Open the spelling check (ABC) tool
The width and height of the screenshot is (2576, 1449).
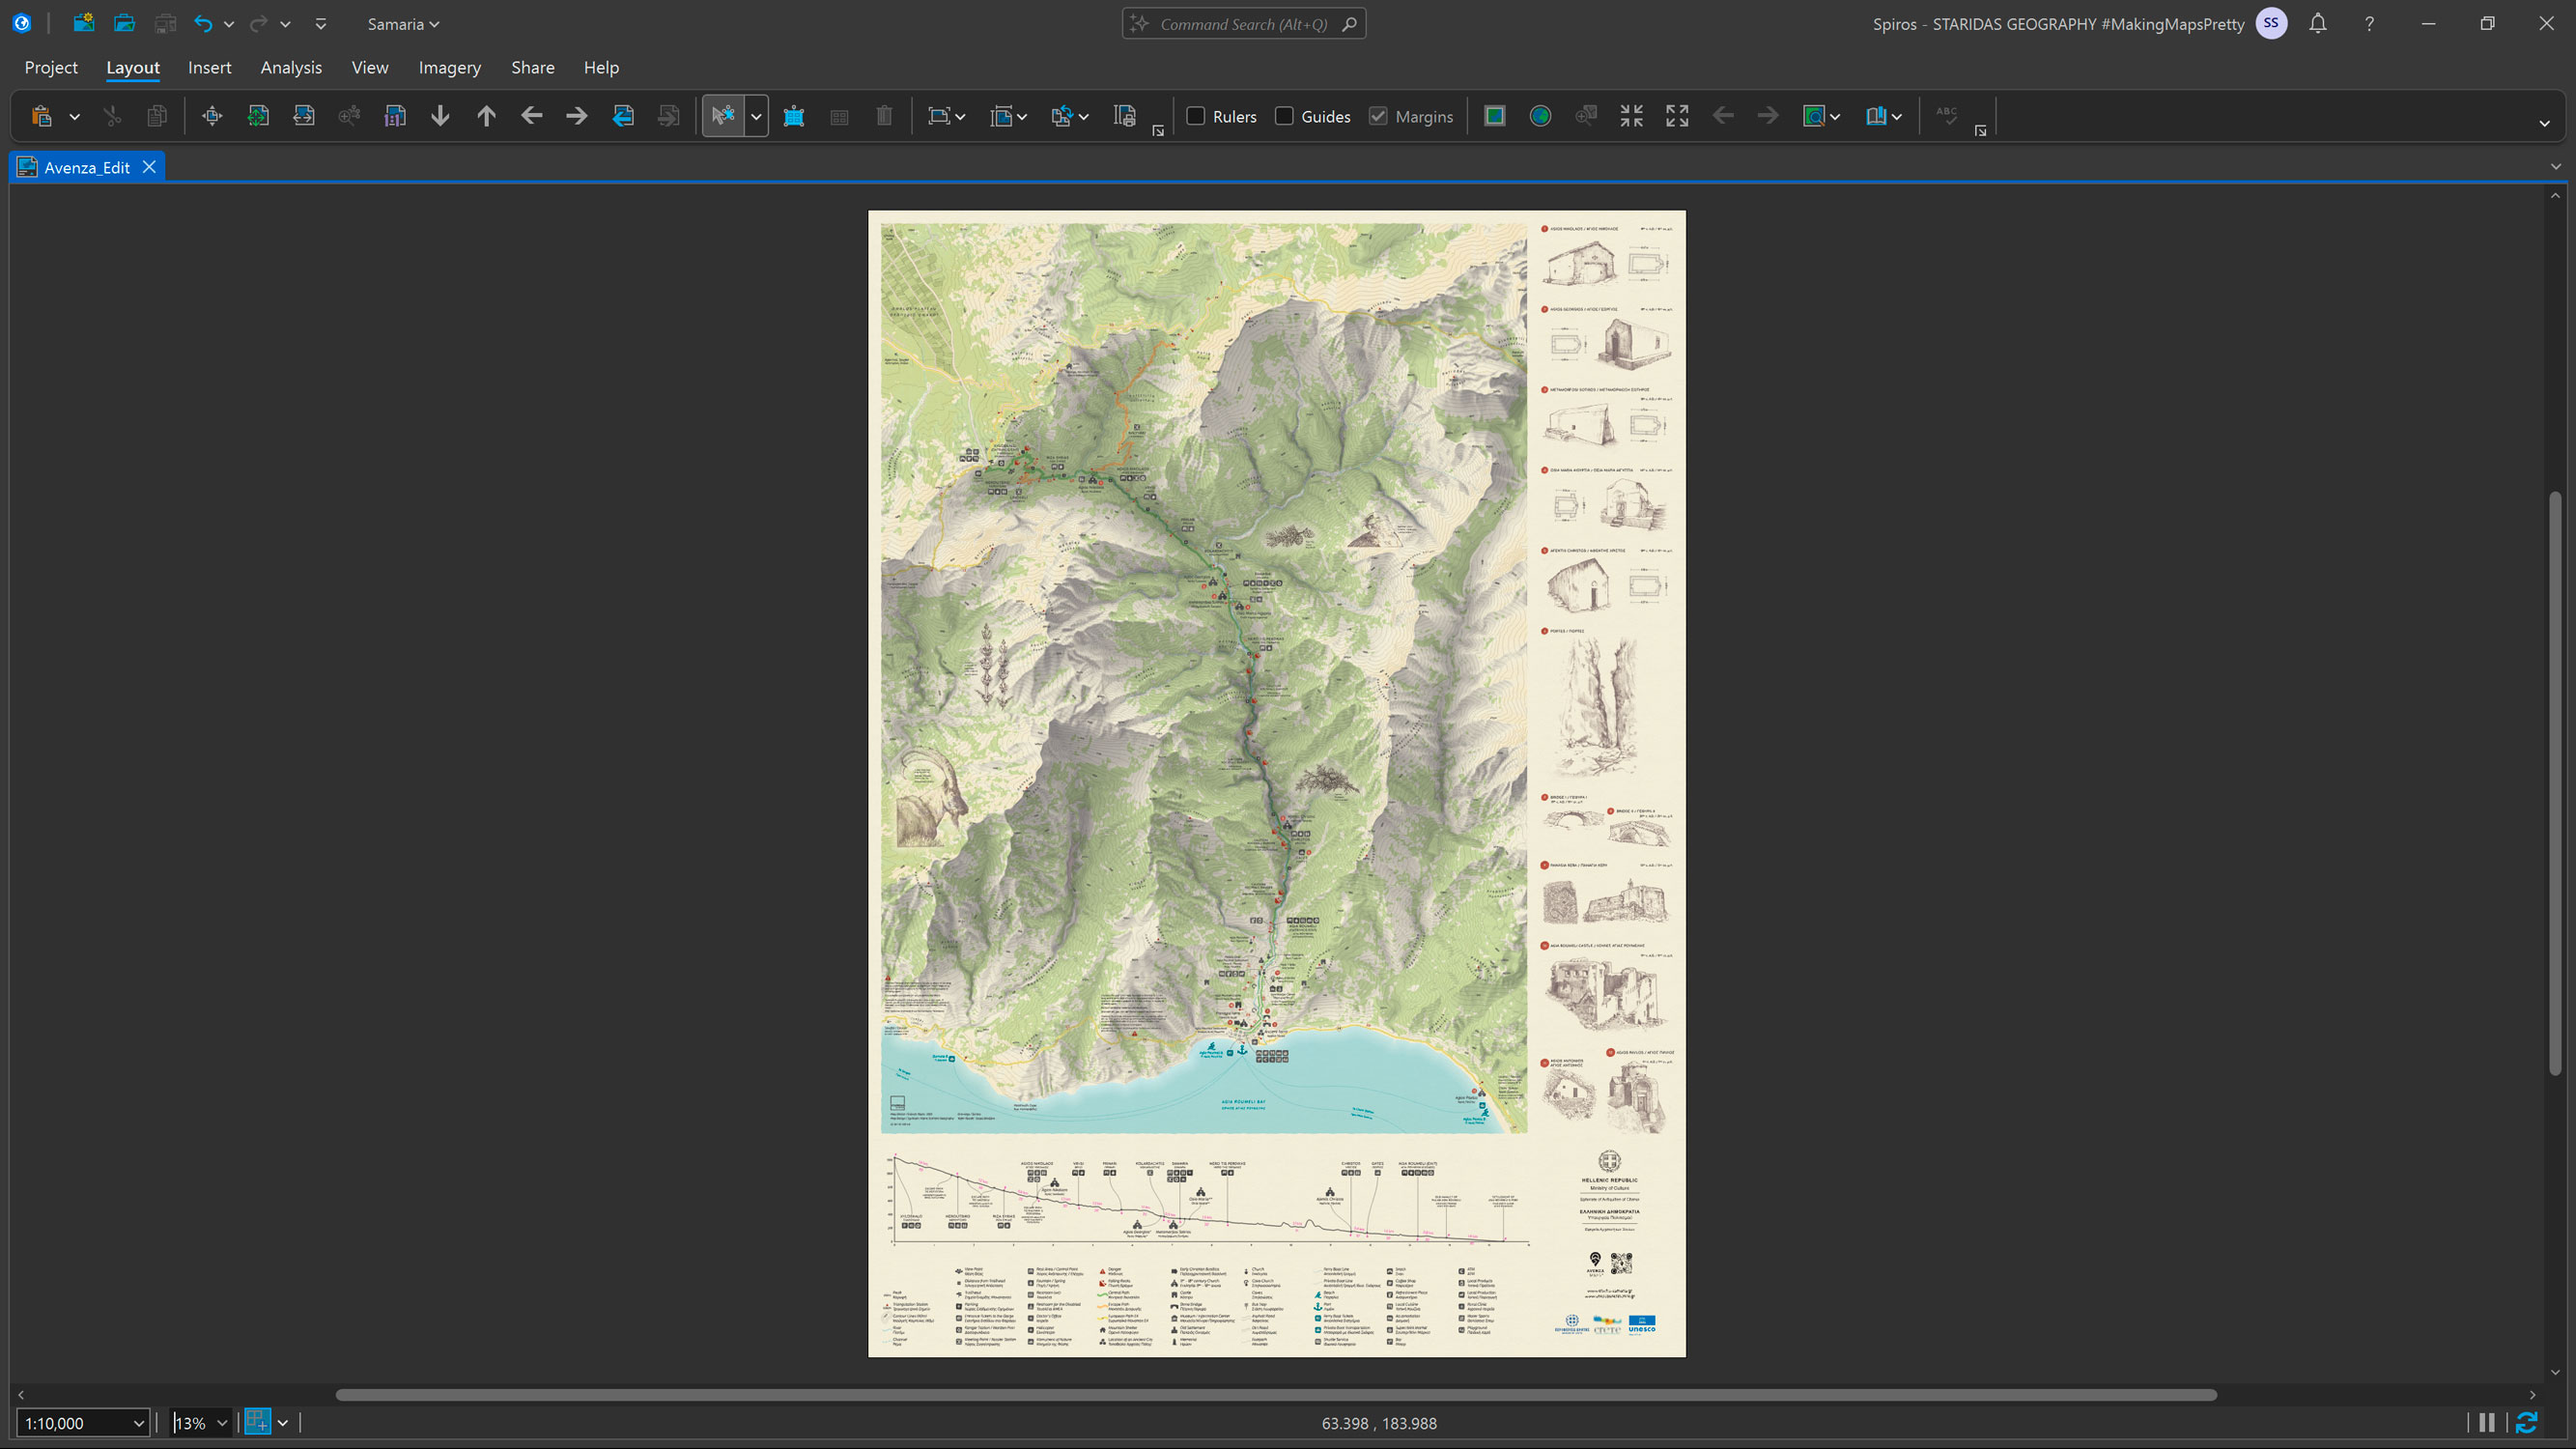(1948, 115)
